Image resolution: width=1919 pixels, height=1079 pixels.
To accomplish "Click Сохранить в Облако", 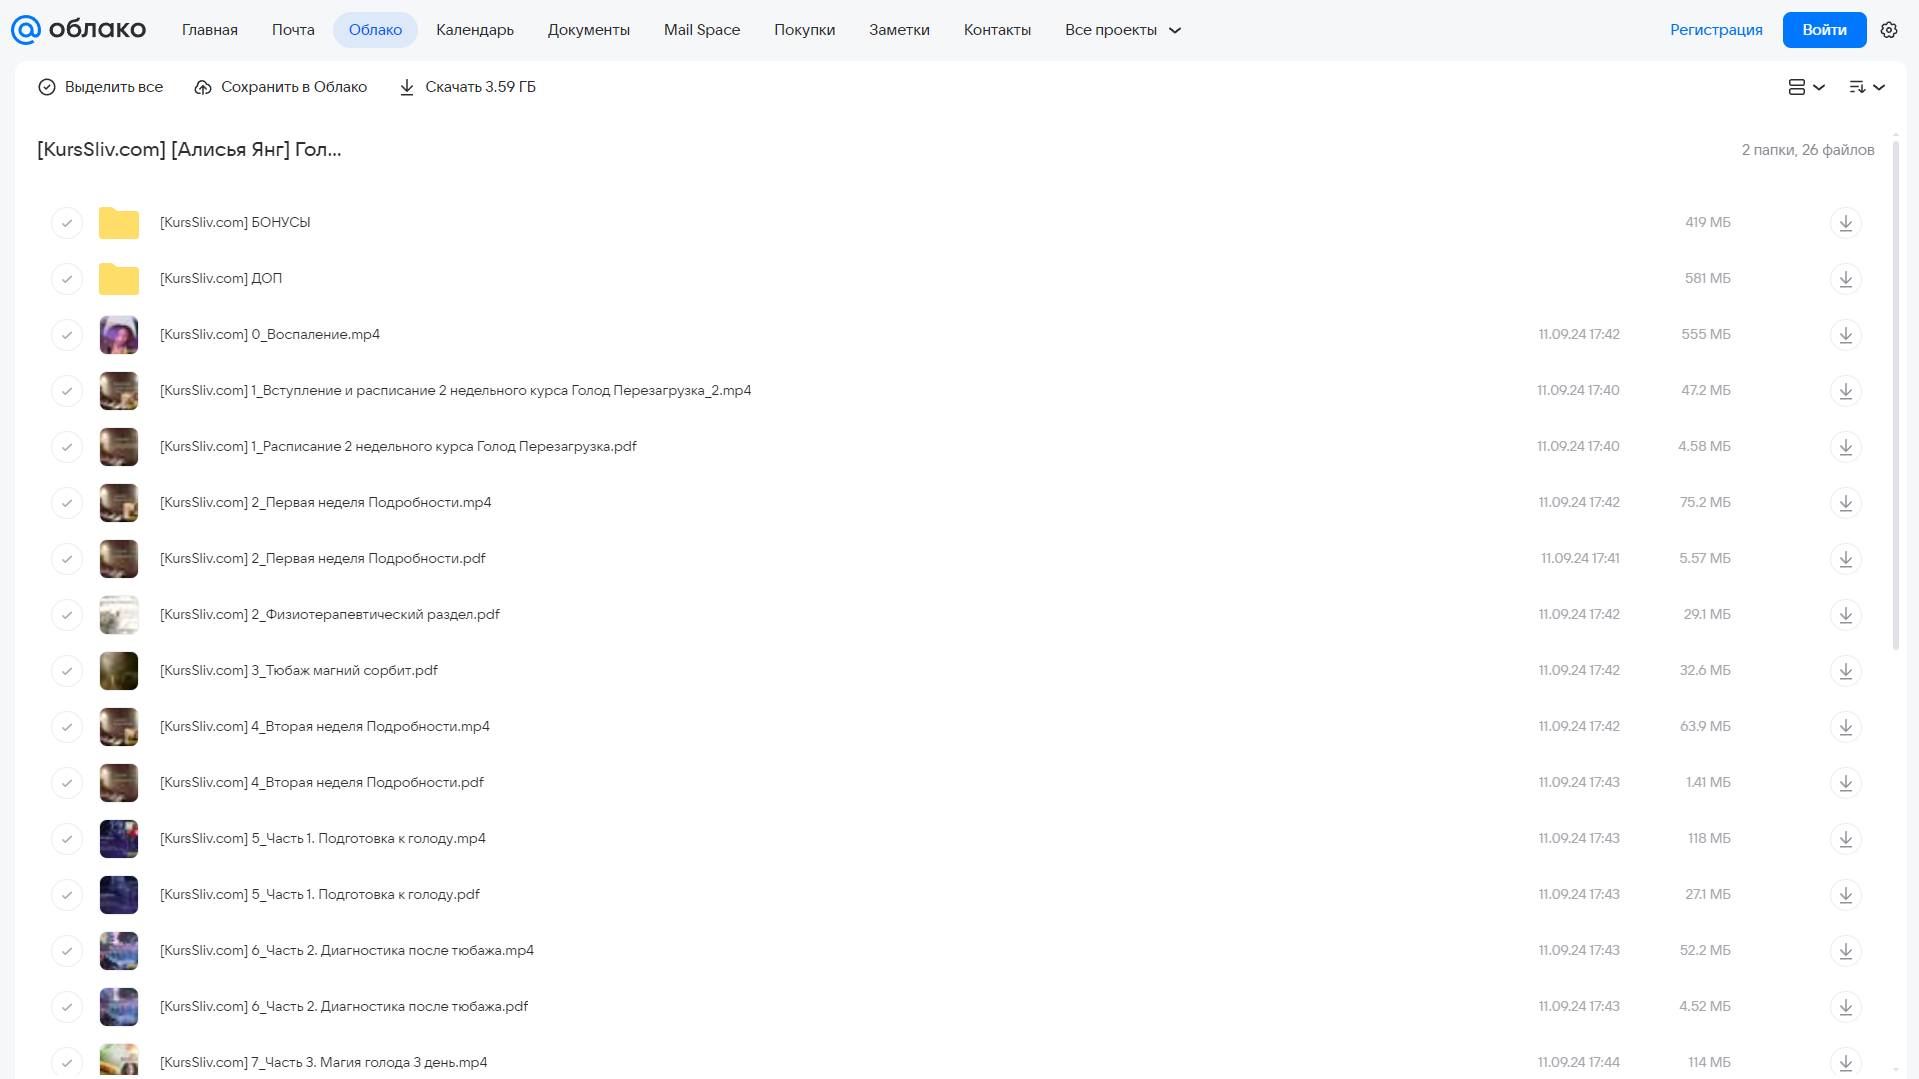I will (x=280, y=87).
